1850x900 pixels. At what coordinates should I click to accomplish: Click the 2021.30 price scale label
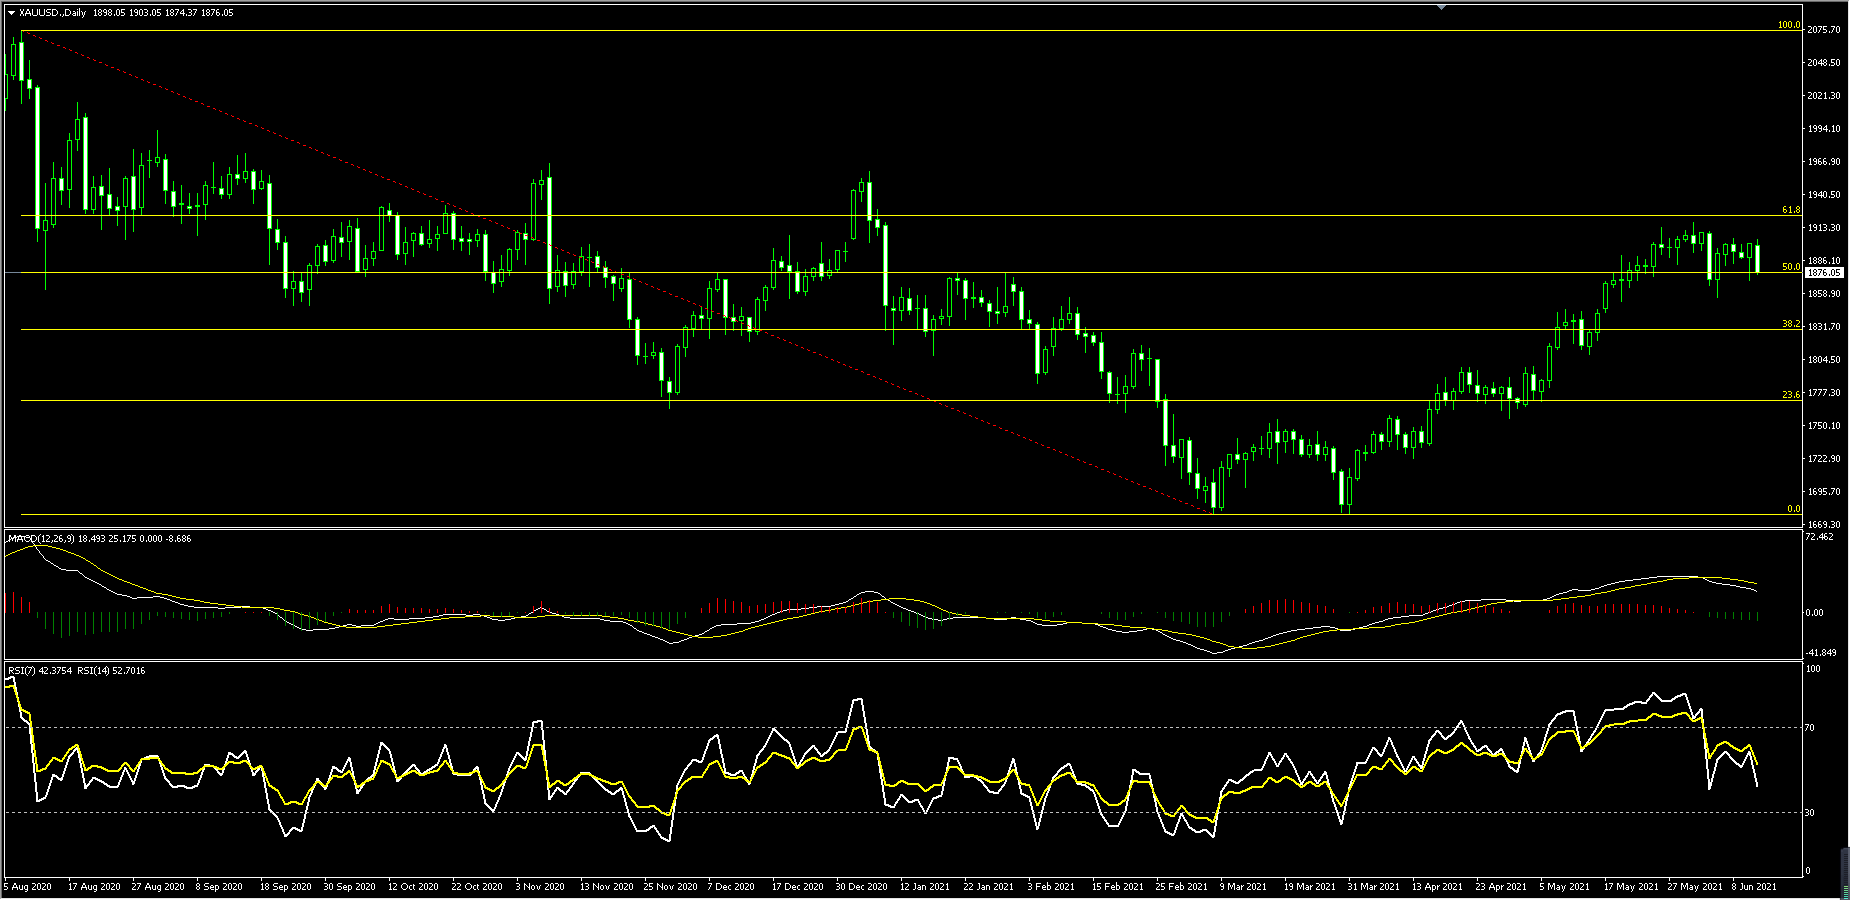(x=1825, y=96)
